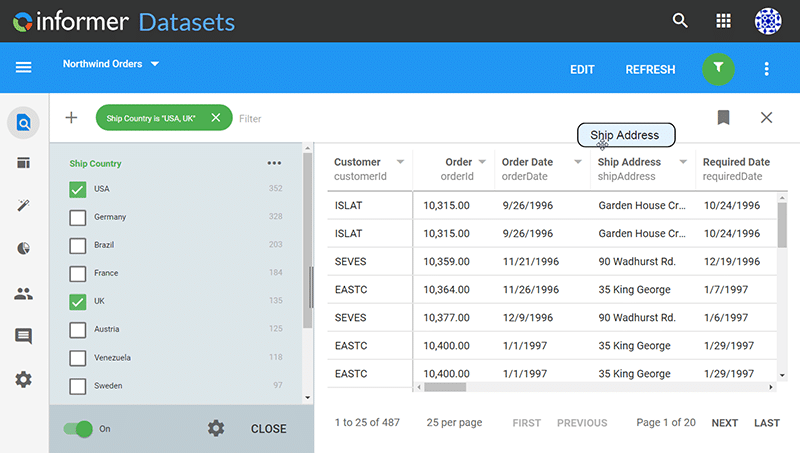Go to NEXT page
The width and height of the screenshot is (800, 453).
pyautogui.click(x=724, y=422)
